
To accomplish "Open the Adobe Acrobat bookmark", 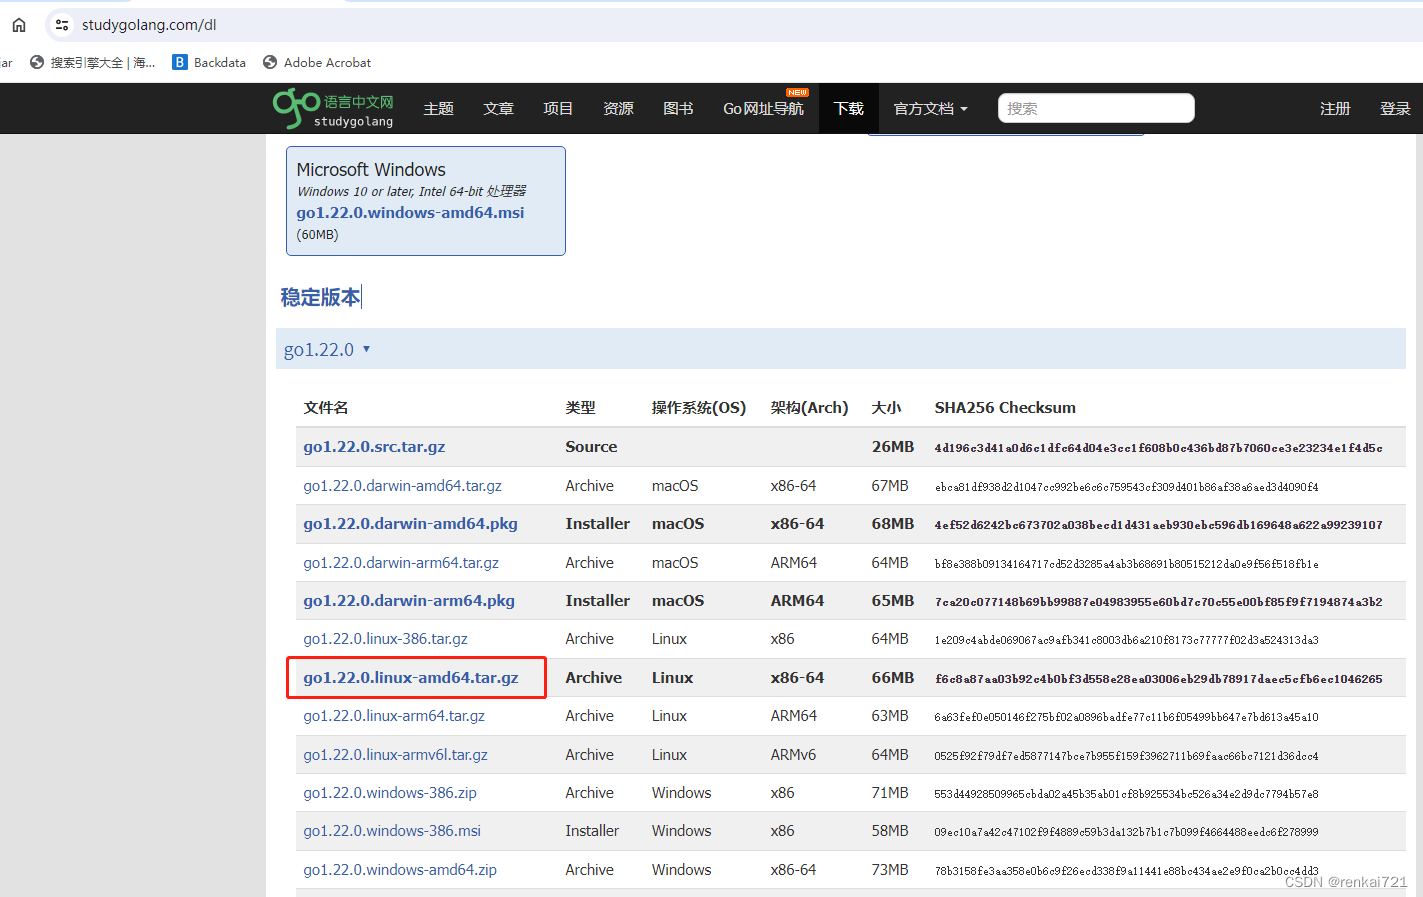I will 317,62.
